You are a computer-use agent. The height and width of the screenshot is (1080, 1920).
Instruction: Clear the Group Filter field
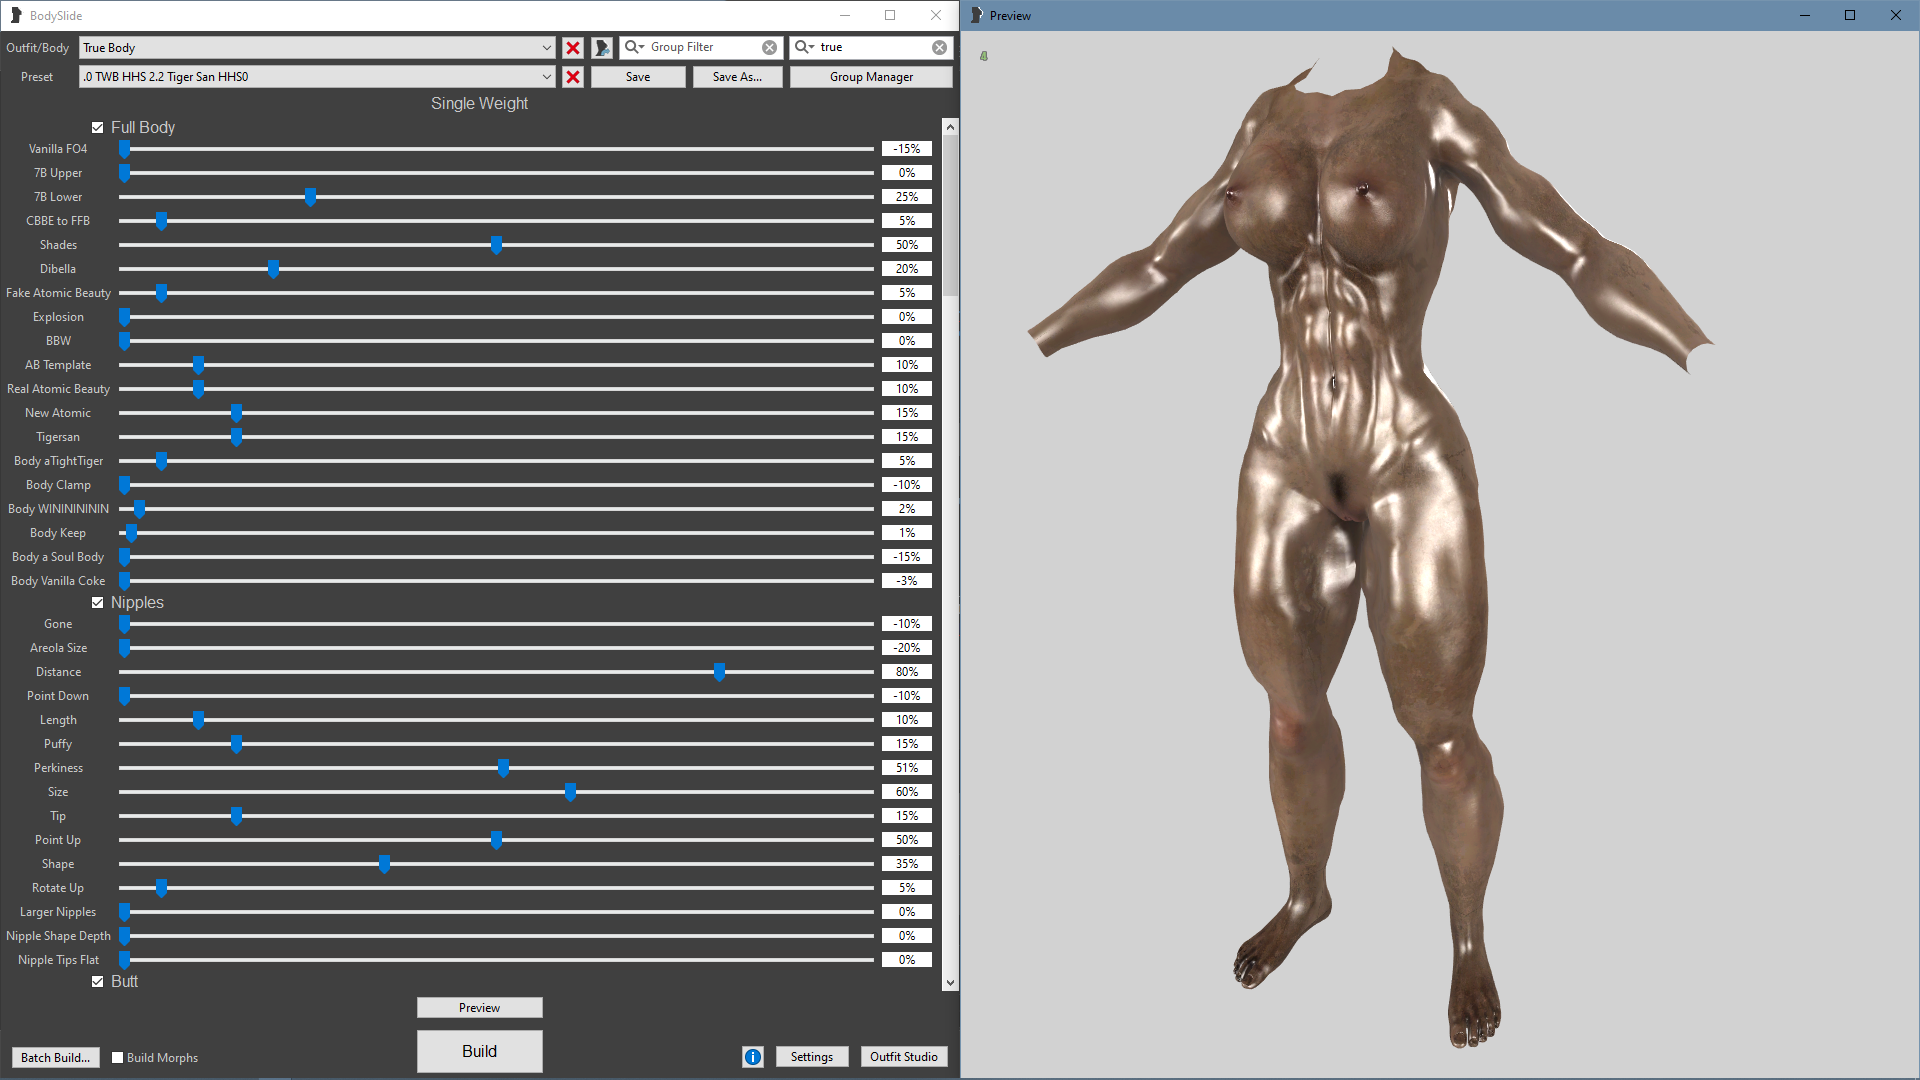pyautogui.click(x=769, y=47)
